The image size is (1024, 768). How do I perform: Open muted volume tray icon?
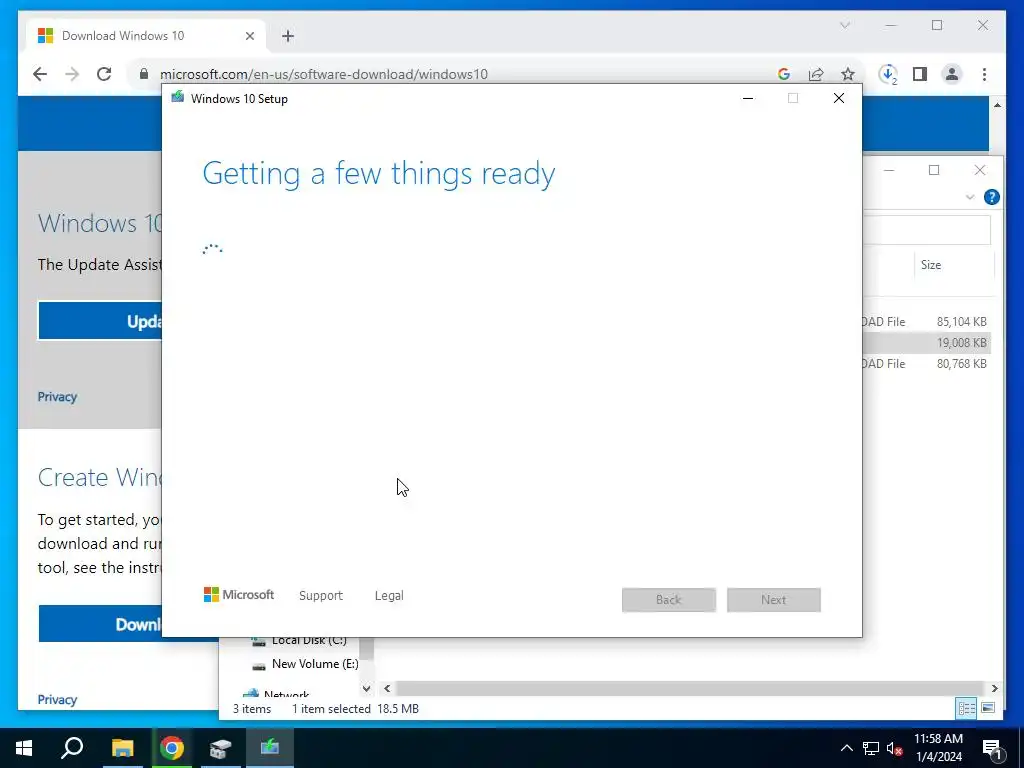tap(895, 748)
